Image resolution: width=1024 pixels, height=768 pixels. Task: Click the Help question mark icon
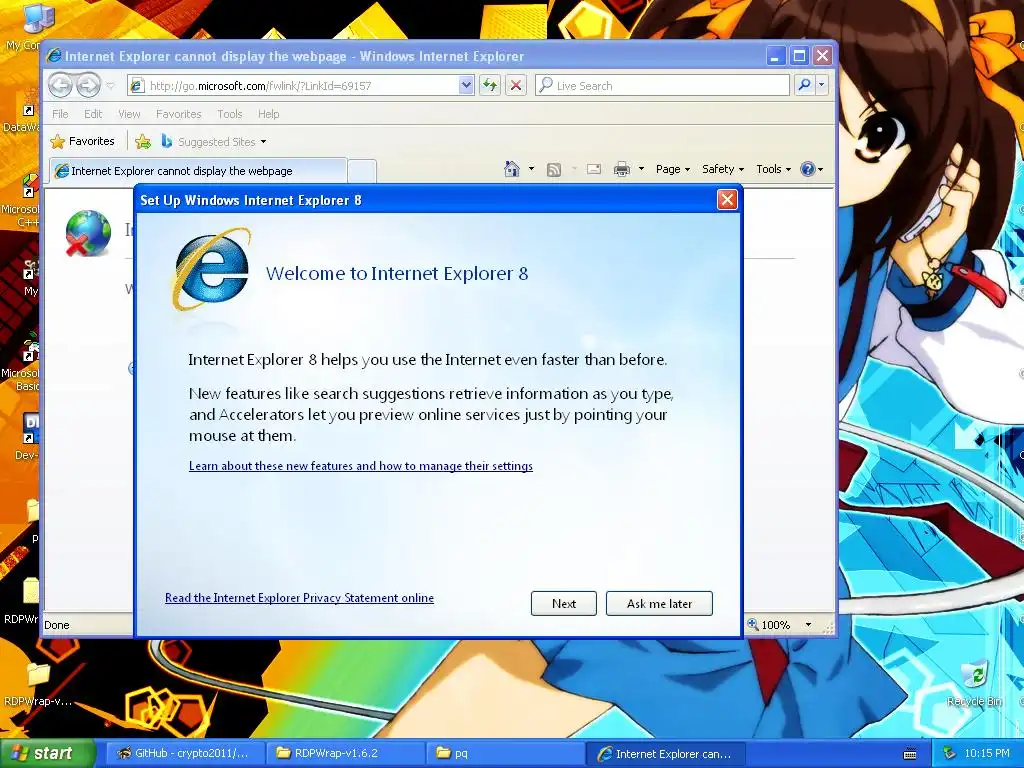tap(808, 169)
